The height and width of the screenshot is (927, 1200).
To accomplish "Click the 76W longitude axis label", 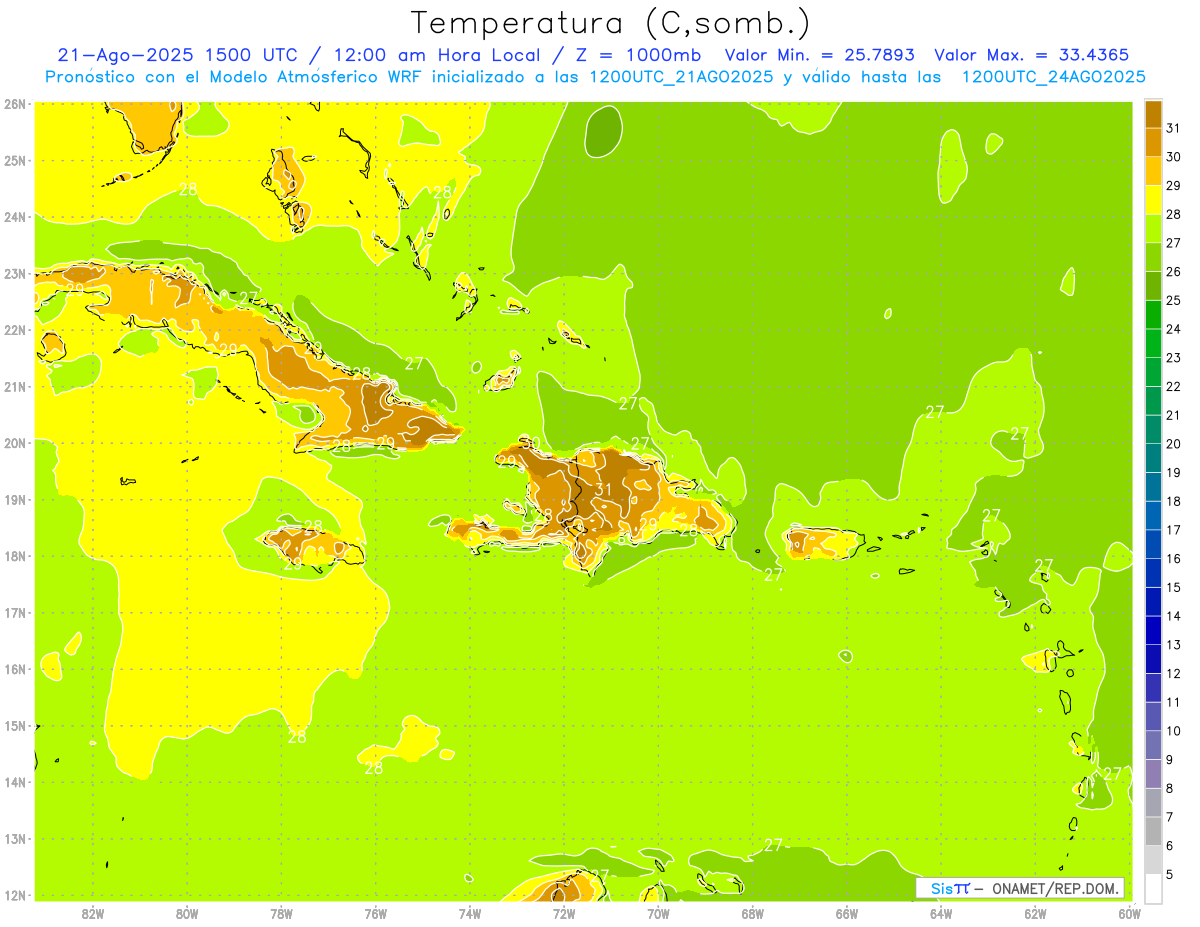I will 376,913.
